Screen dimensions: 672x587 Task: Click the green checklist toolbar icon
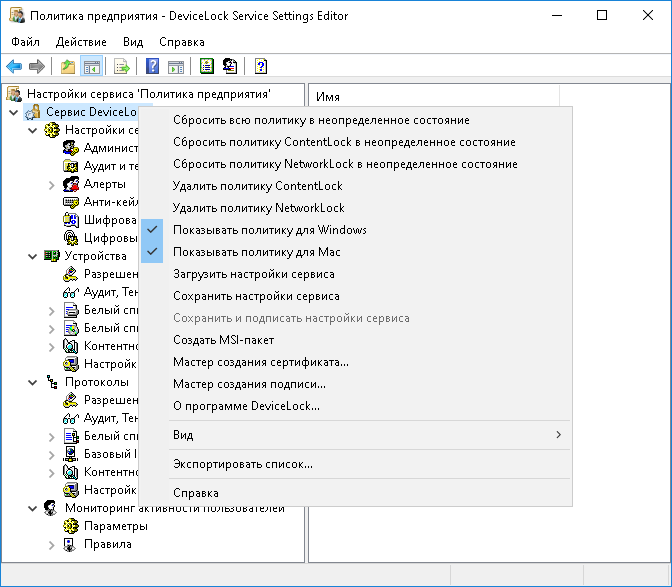207,67
